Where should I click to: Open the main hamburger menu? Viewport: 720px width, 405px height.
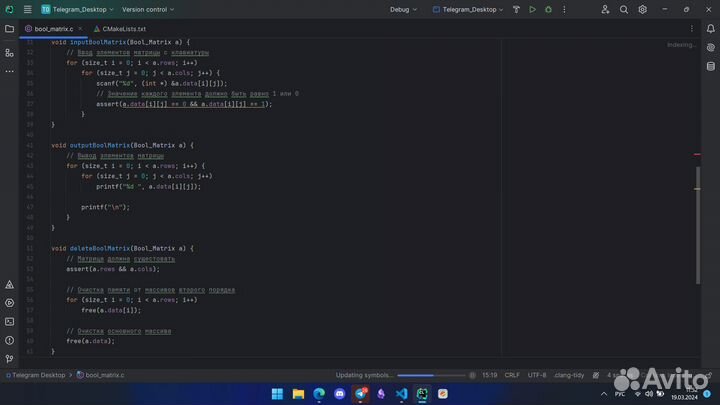tap(28, 9)
